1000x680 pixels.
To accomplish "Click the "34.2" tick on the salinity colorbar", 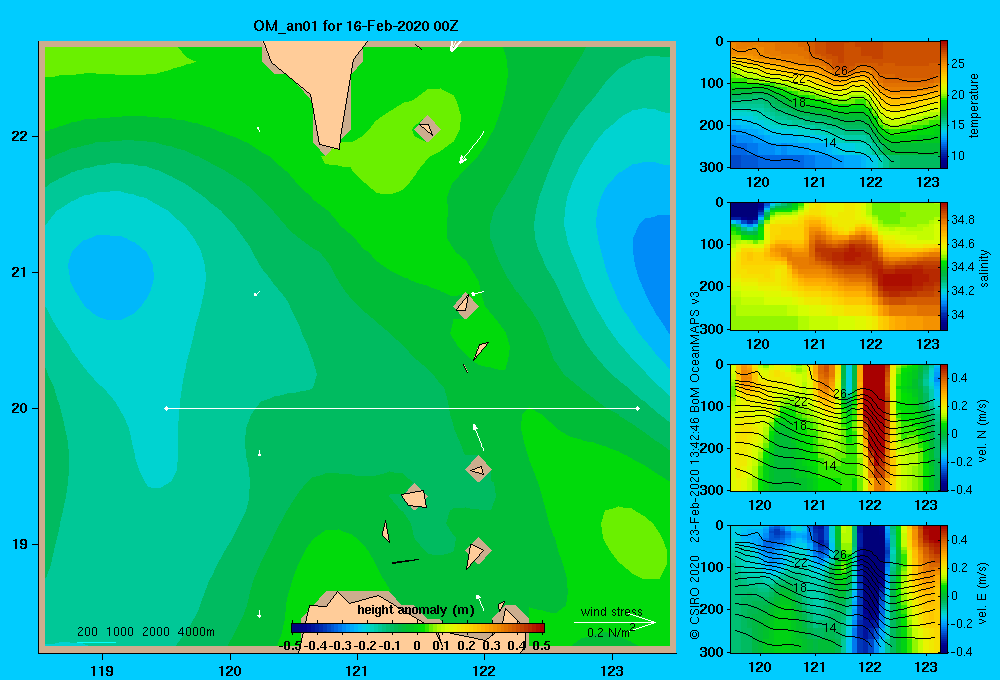I will coord(962,290).
